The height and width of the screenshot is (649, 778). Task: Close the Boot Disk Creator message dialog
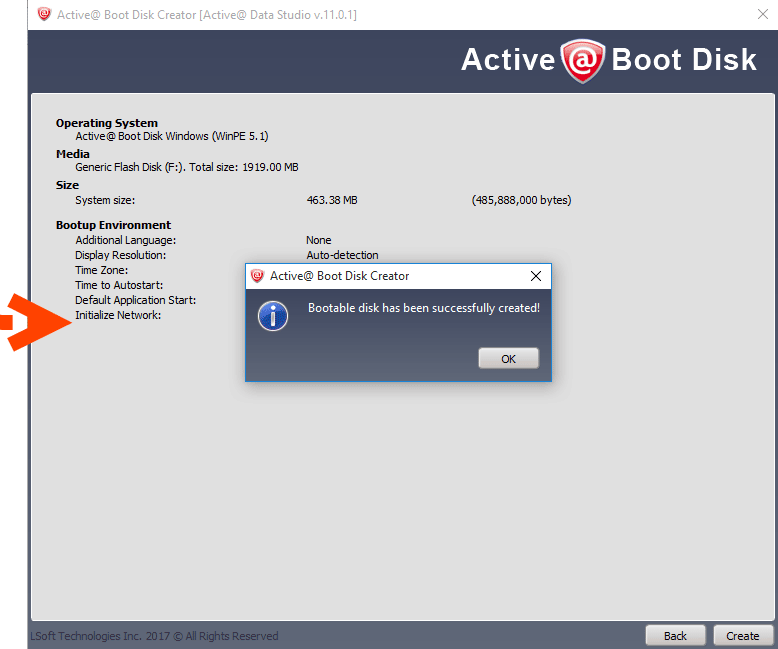(536, 276)
